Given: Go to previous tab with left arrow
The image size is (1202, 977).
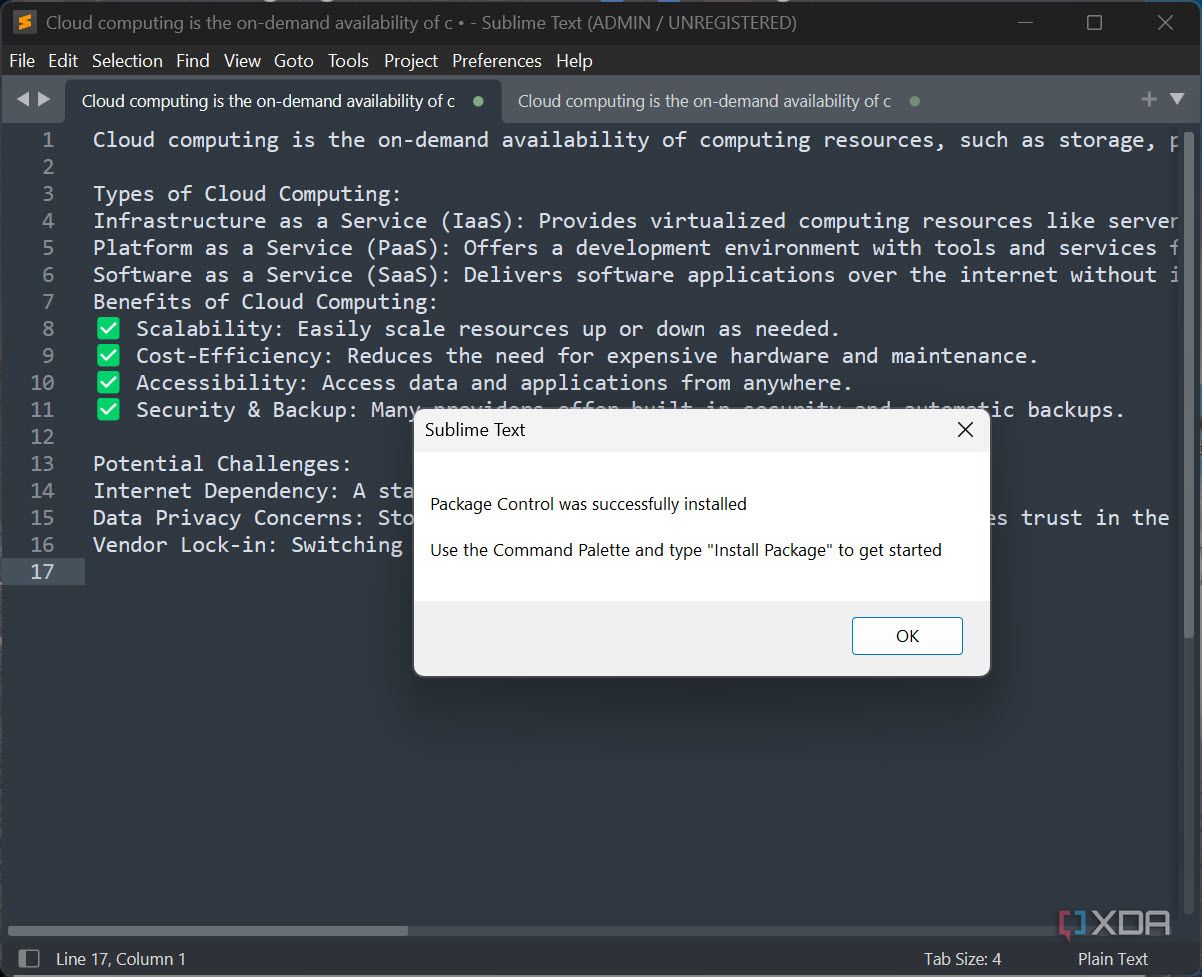Looking at the screenshot, I should (23, 99).
